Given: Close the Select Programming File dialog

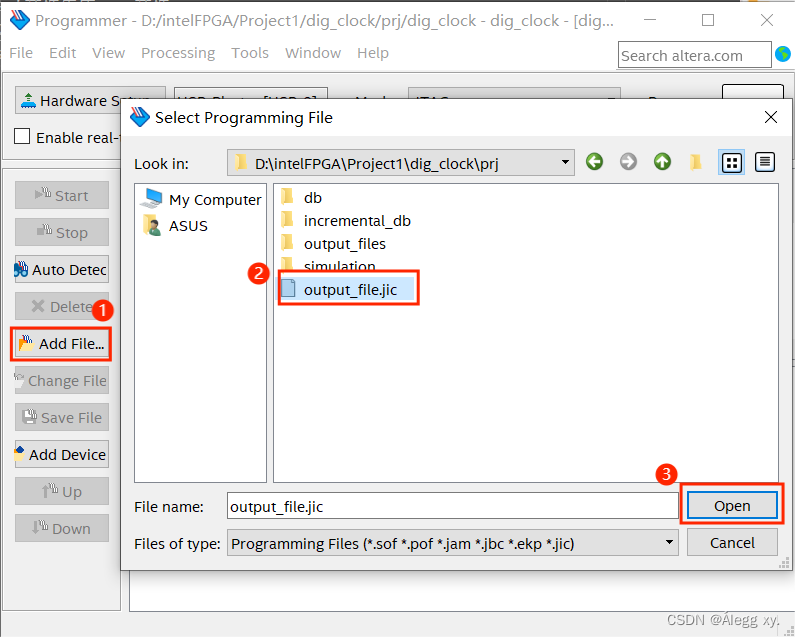Looking at the screenshot, I should coord(771,117).
